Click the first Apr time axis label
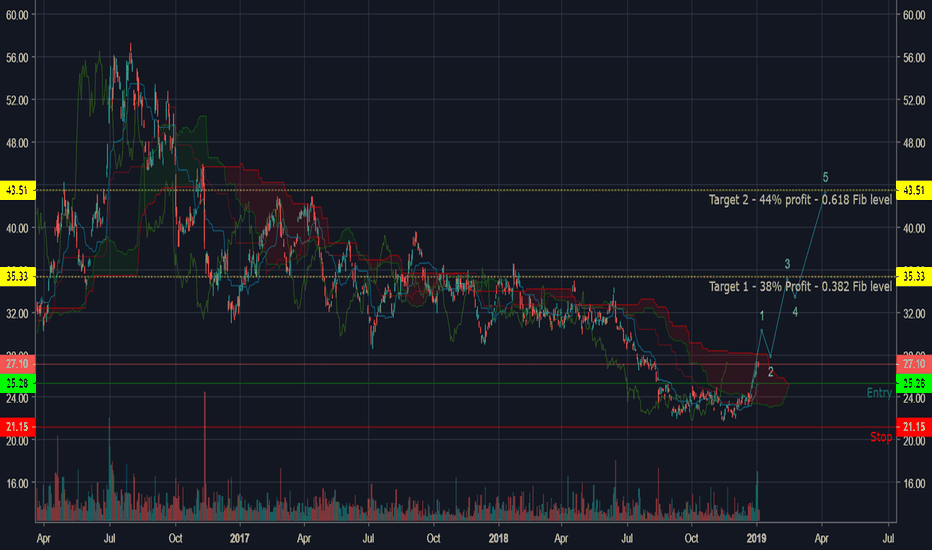This screenshot has height=550, width=932. pyautogui.click(x=43, y=539)
